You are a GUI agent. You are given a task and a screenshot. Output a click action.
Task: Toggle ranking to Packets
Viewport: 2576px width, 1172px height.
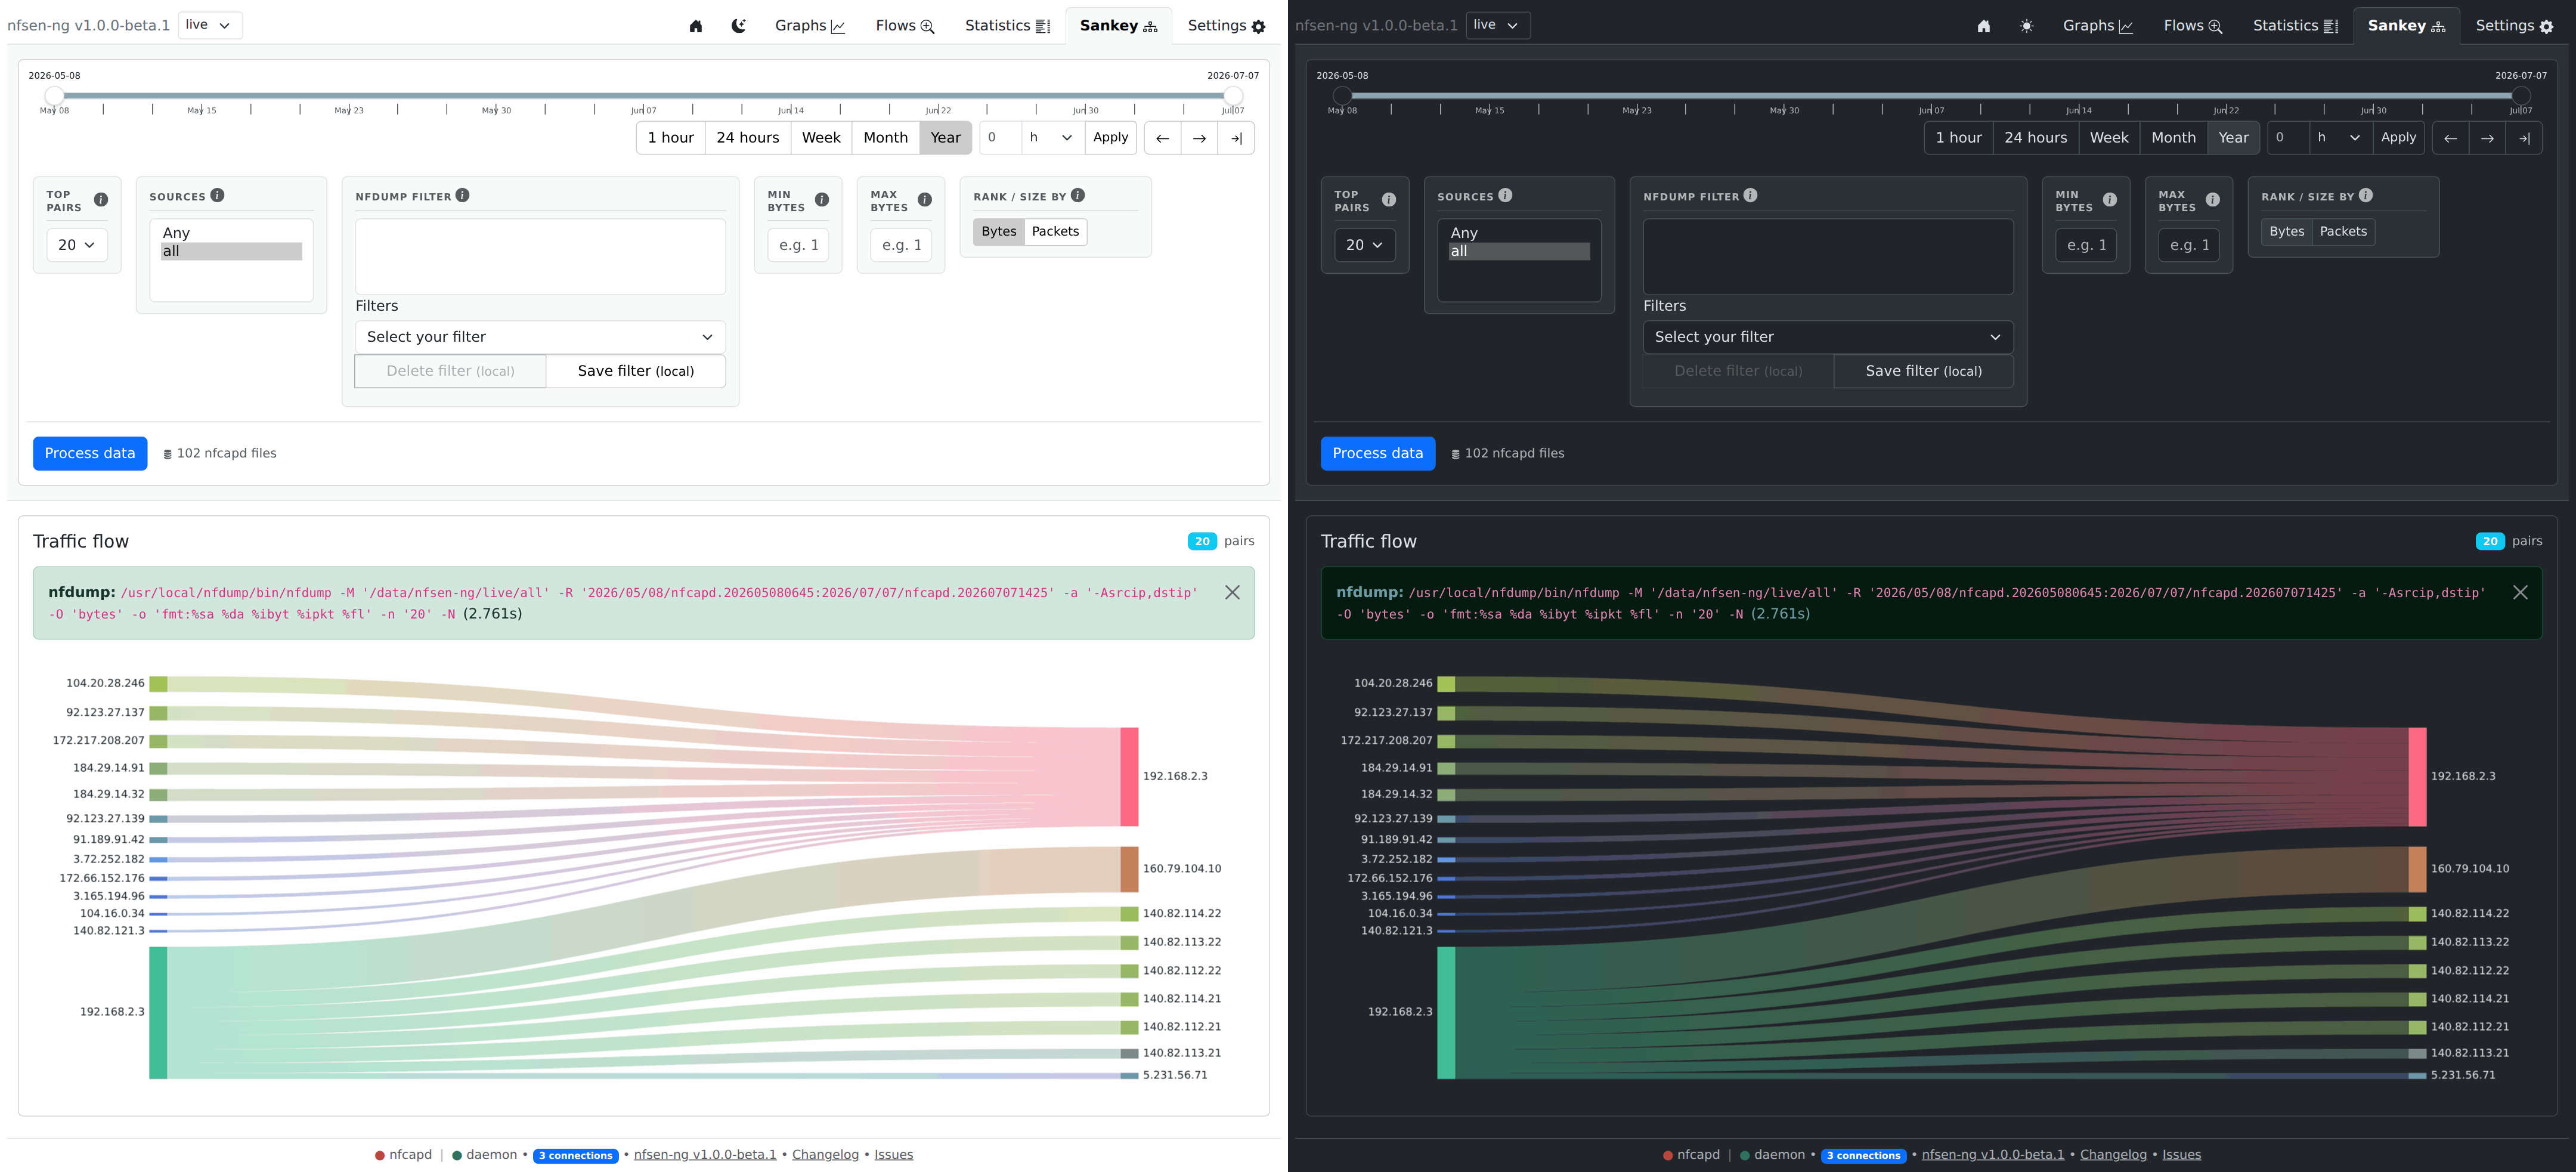click(x=1055, y=232)
